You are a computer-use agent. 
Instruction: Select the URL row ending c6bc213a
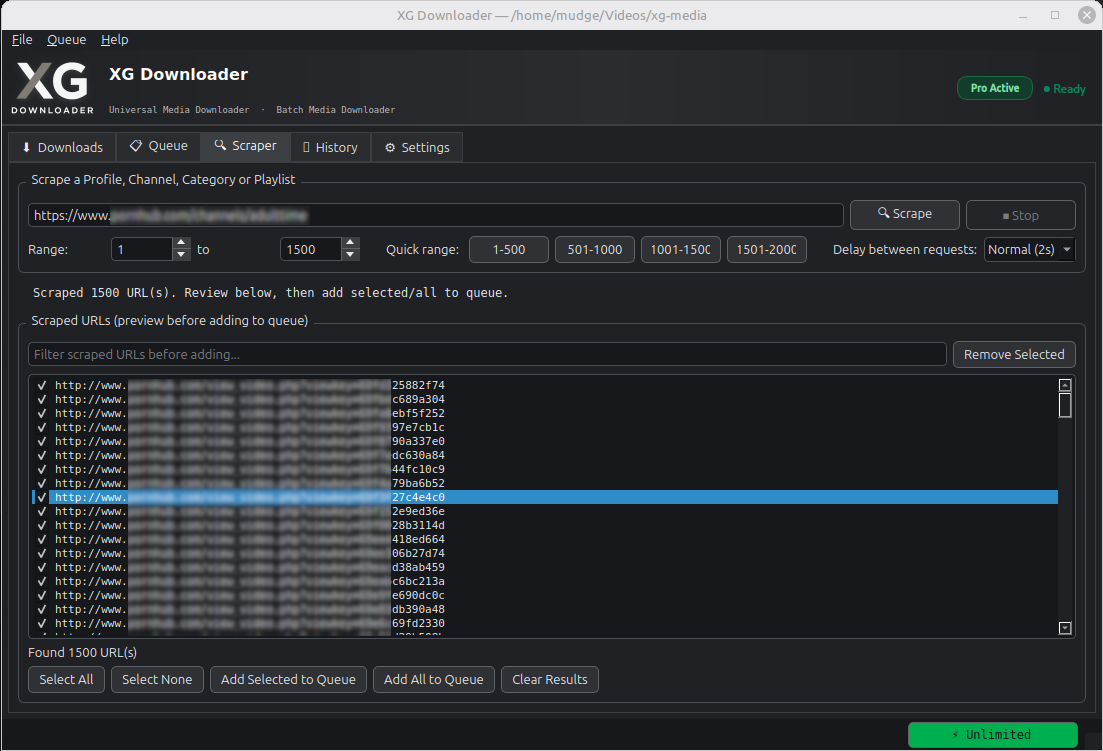[x=545, y=582]
